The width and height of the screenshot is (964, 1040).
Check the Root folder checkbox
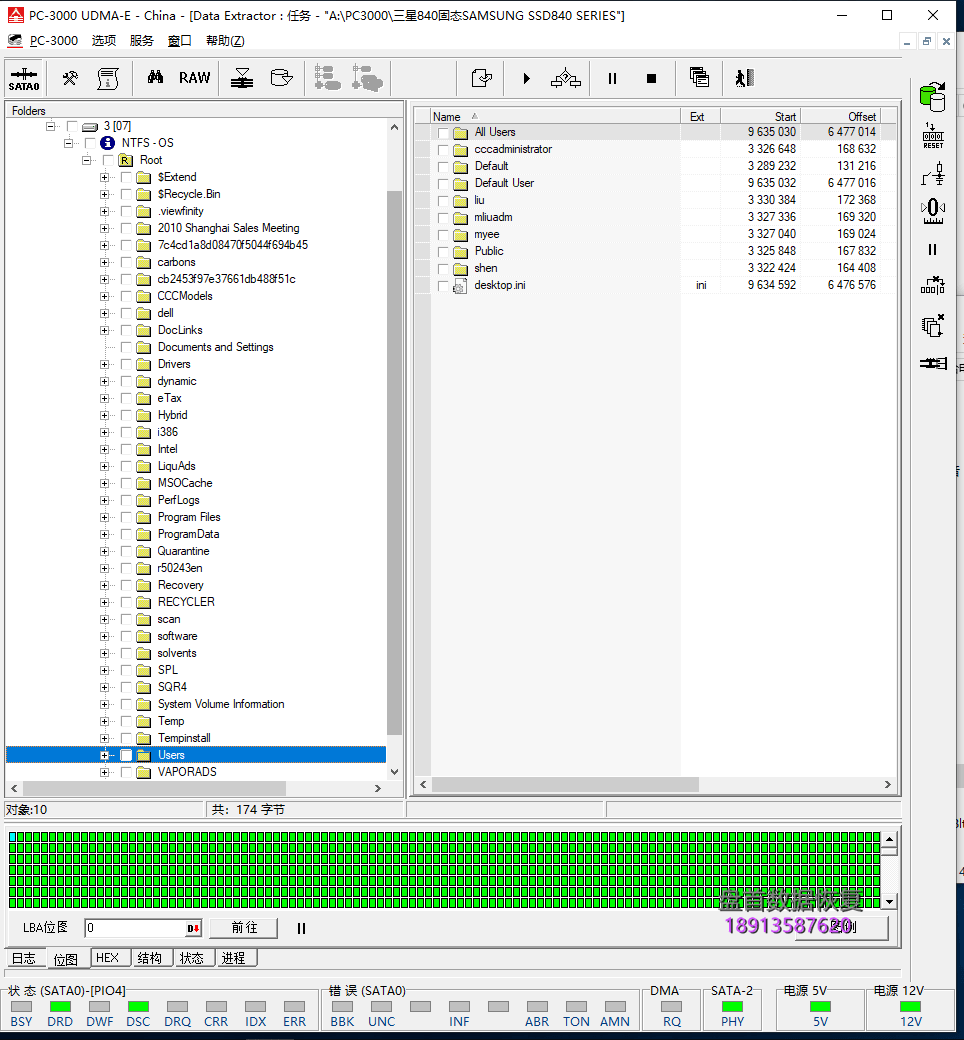(x=108, y=161)
